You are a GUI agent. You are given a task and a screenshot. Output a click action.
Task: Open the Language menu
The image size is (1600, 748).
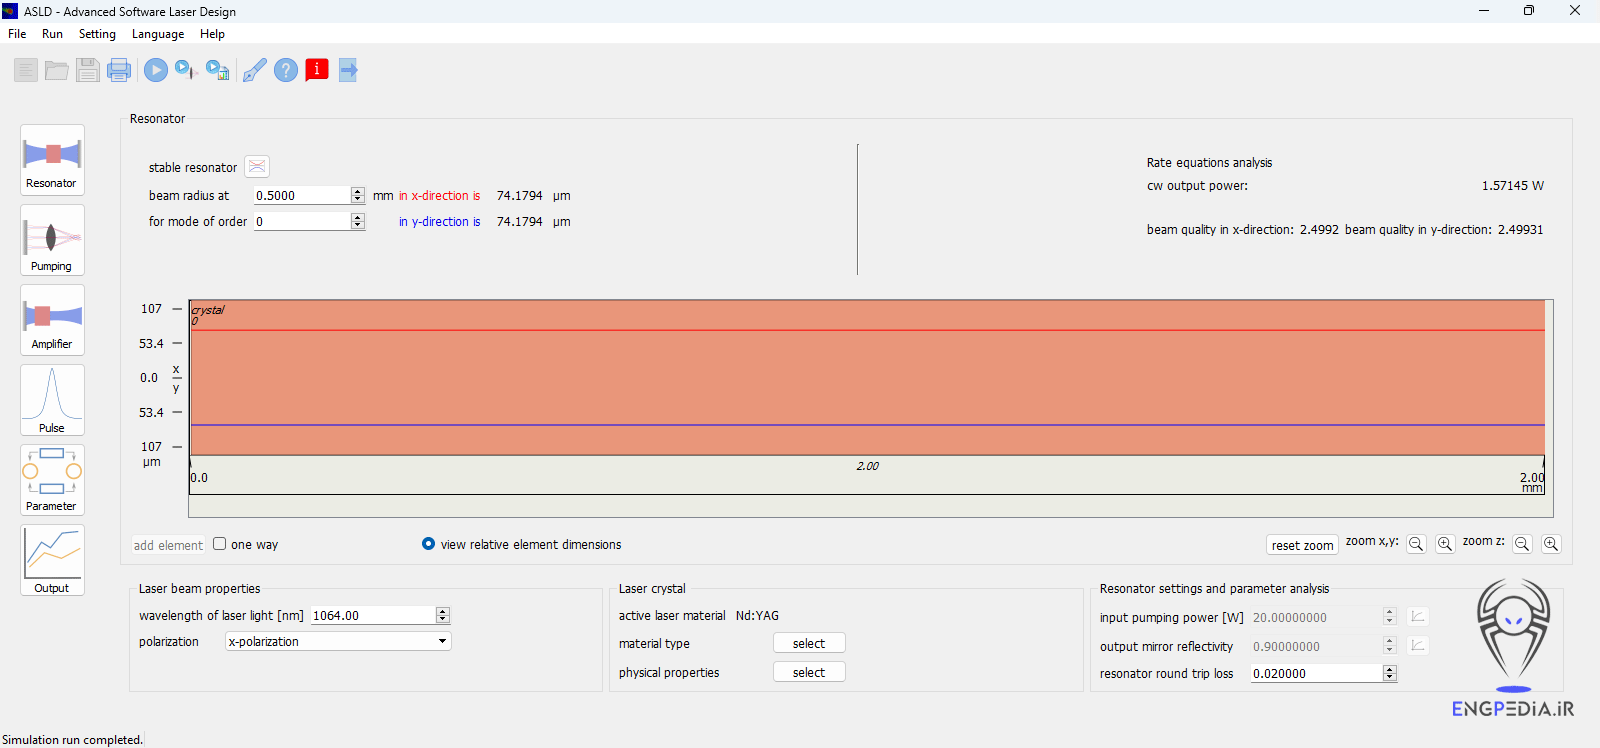pos(158,34)
